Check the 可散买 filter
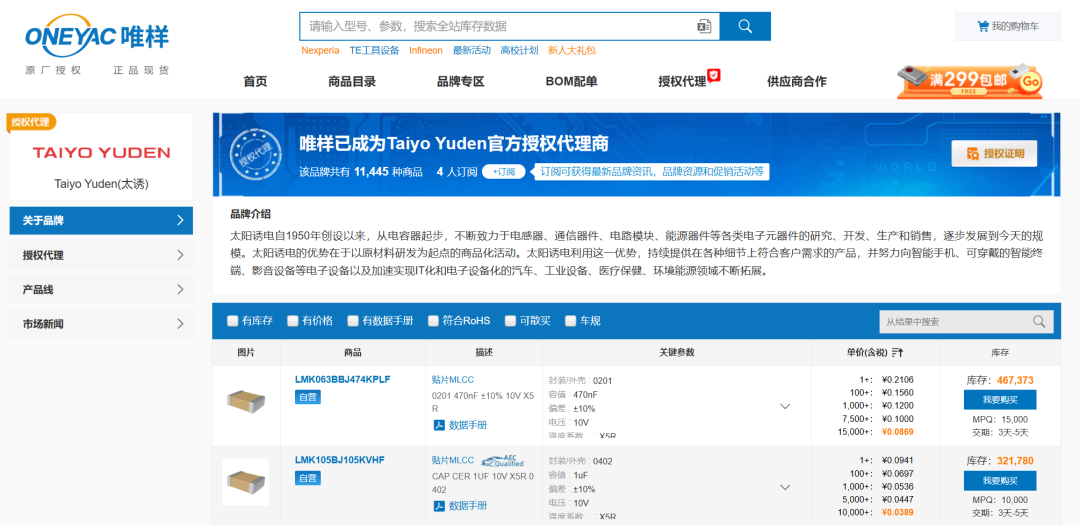Viewport: 1080px width, 525px height. coord(510,320)
